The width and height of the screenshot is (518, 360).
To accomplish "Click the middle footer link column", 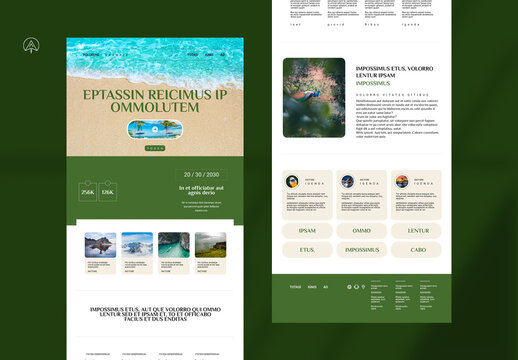I will pyautogui.click(x=404, y=295).
